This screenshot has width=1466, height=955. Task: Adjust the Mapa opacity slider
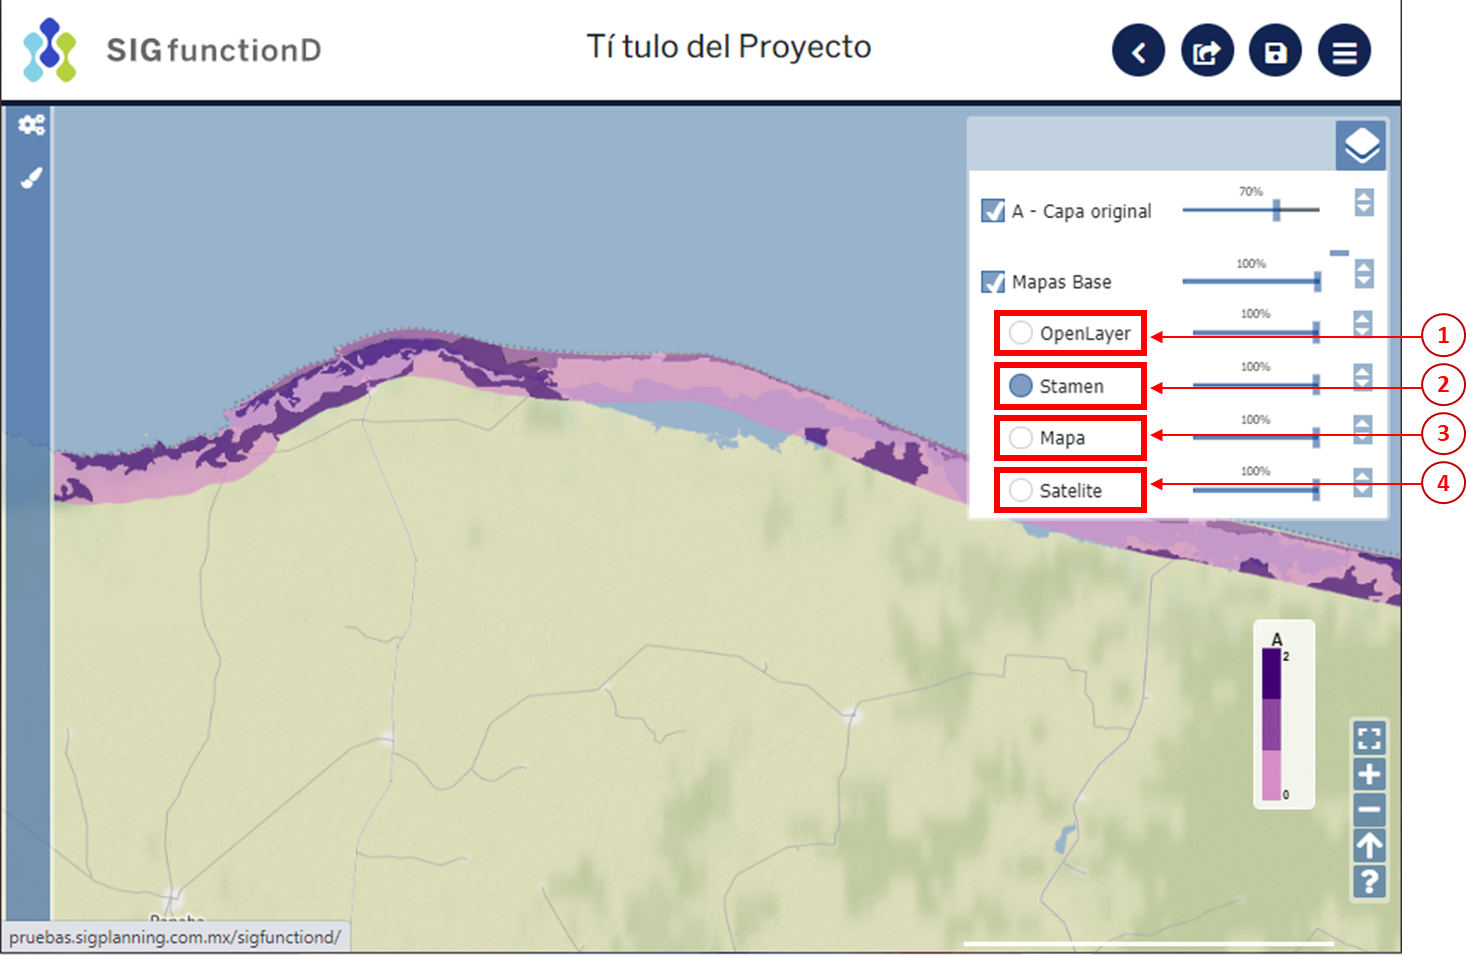pyautogui.click(x=1256, y=437)
